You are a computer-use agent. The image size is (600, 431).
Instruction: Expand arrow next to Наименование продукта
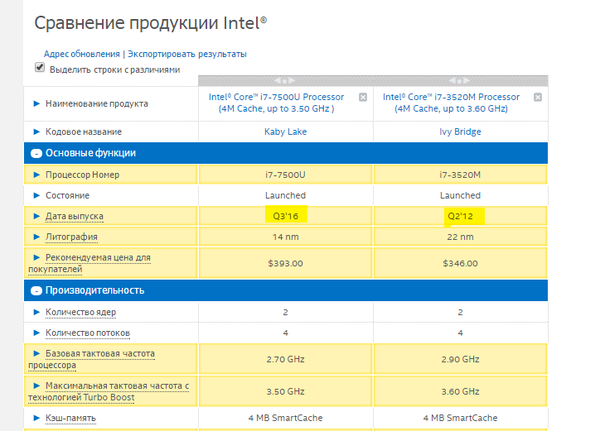(x=37, y=103)
